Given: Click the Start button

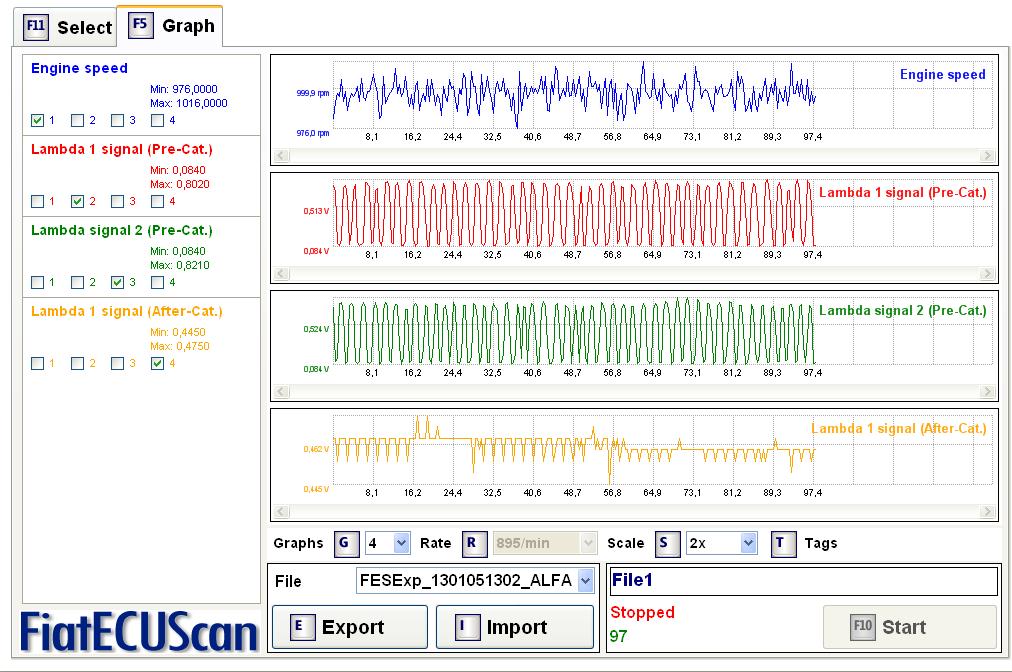Looking at the screenshot, I should tap(909, 627).
